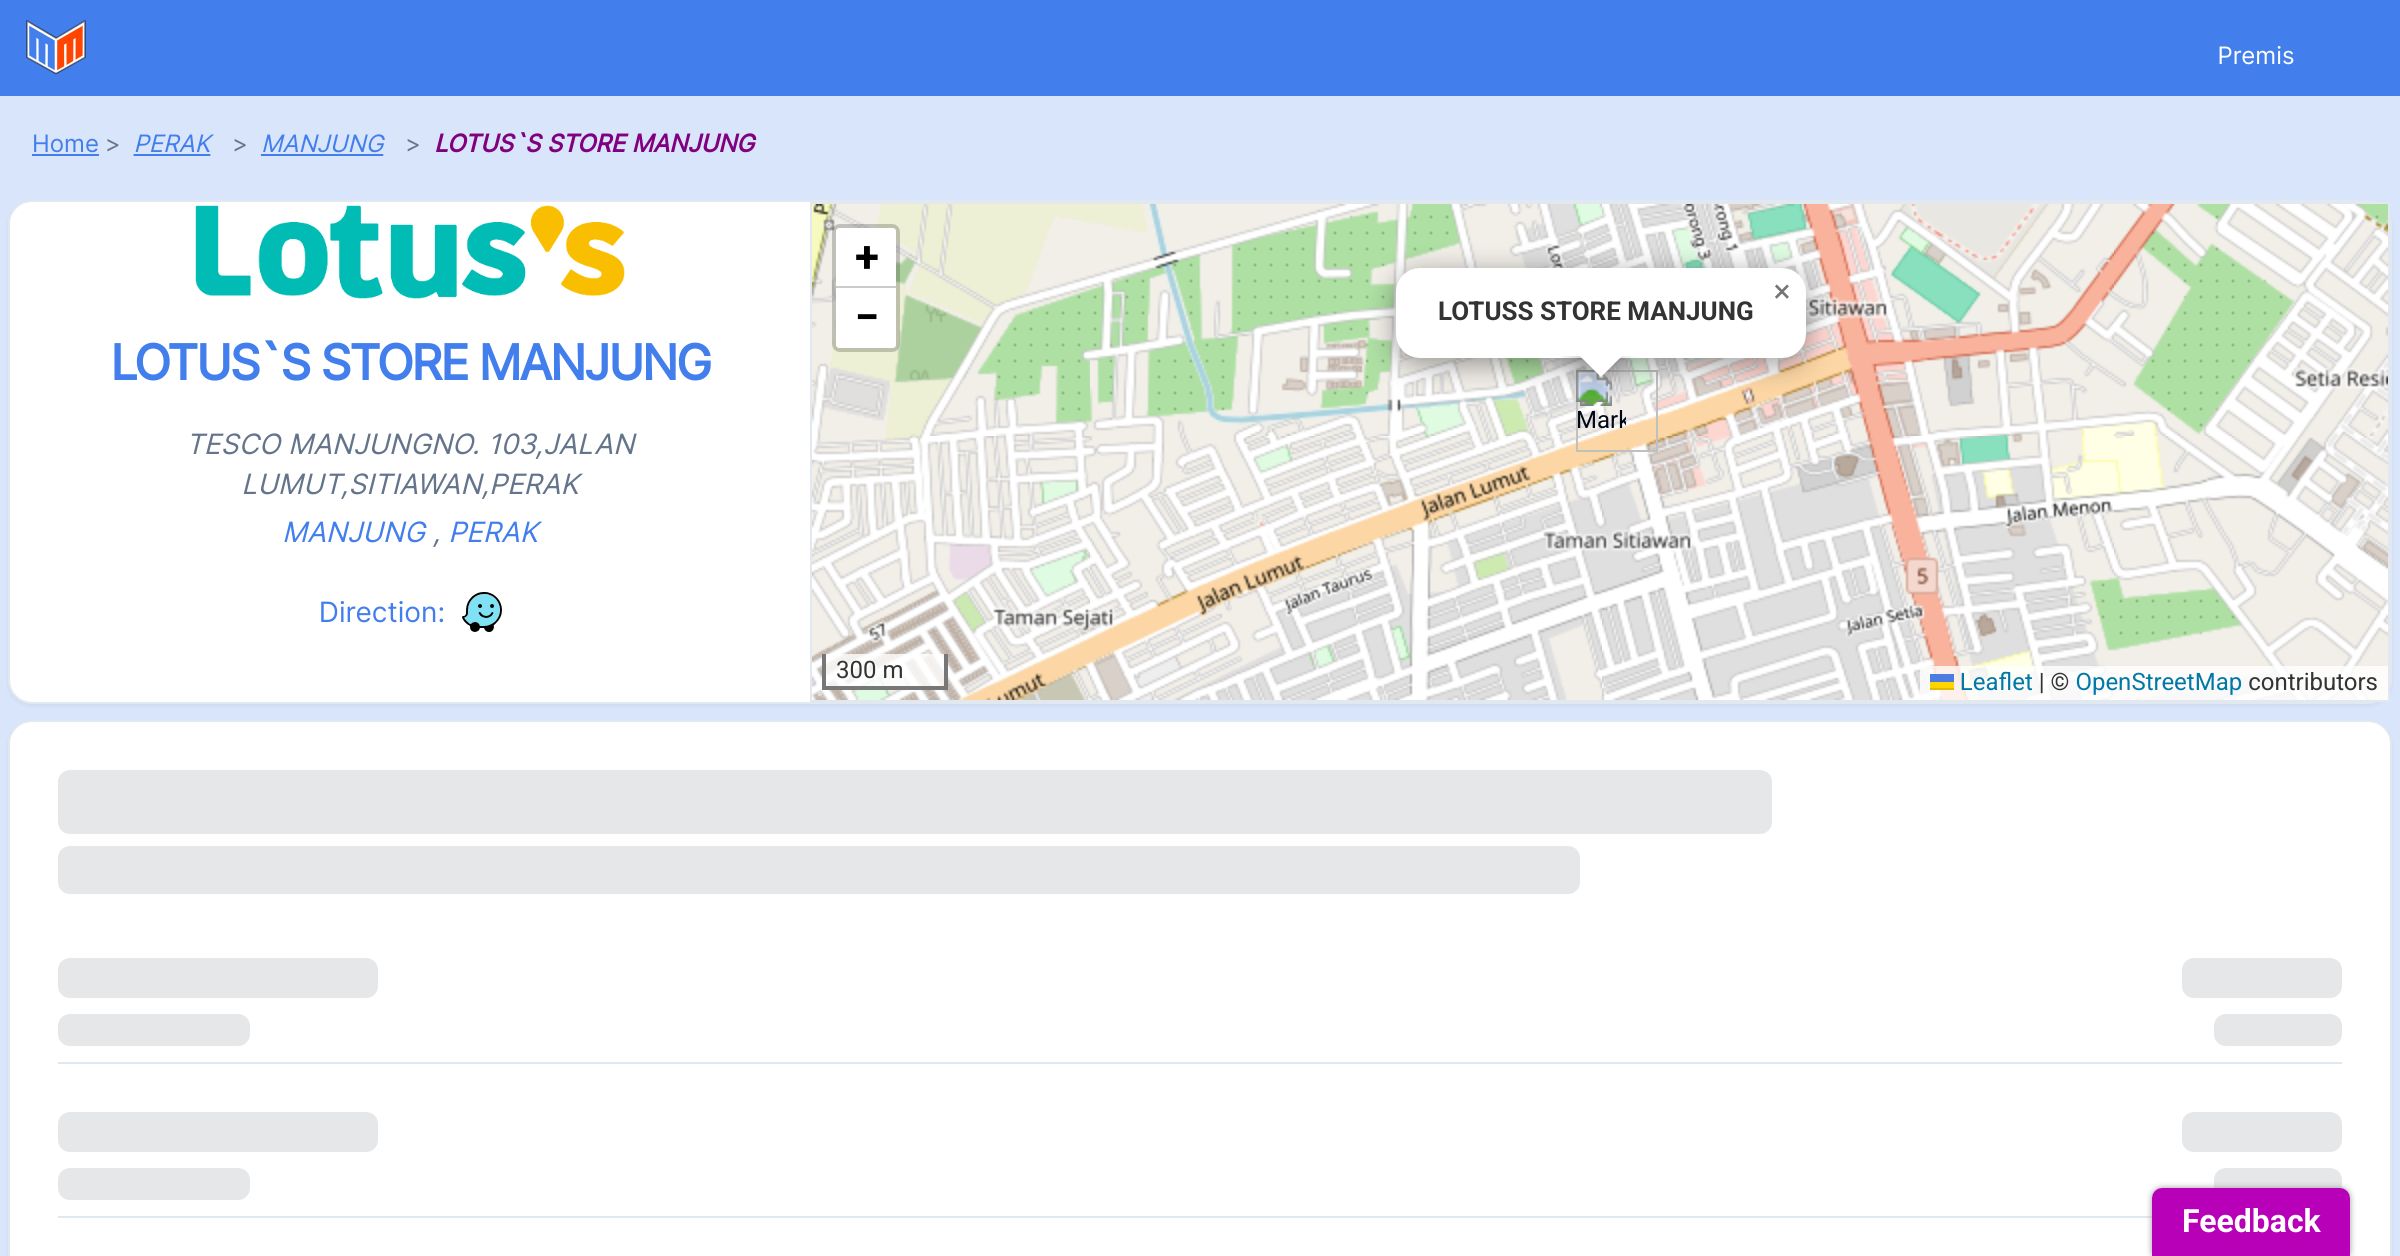Open OpenStreetMap contributors link
The height and width of the screenshot is (1256, 2400).
pyautogui.click(x=2158, y=682)
